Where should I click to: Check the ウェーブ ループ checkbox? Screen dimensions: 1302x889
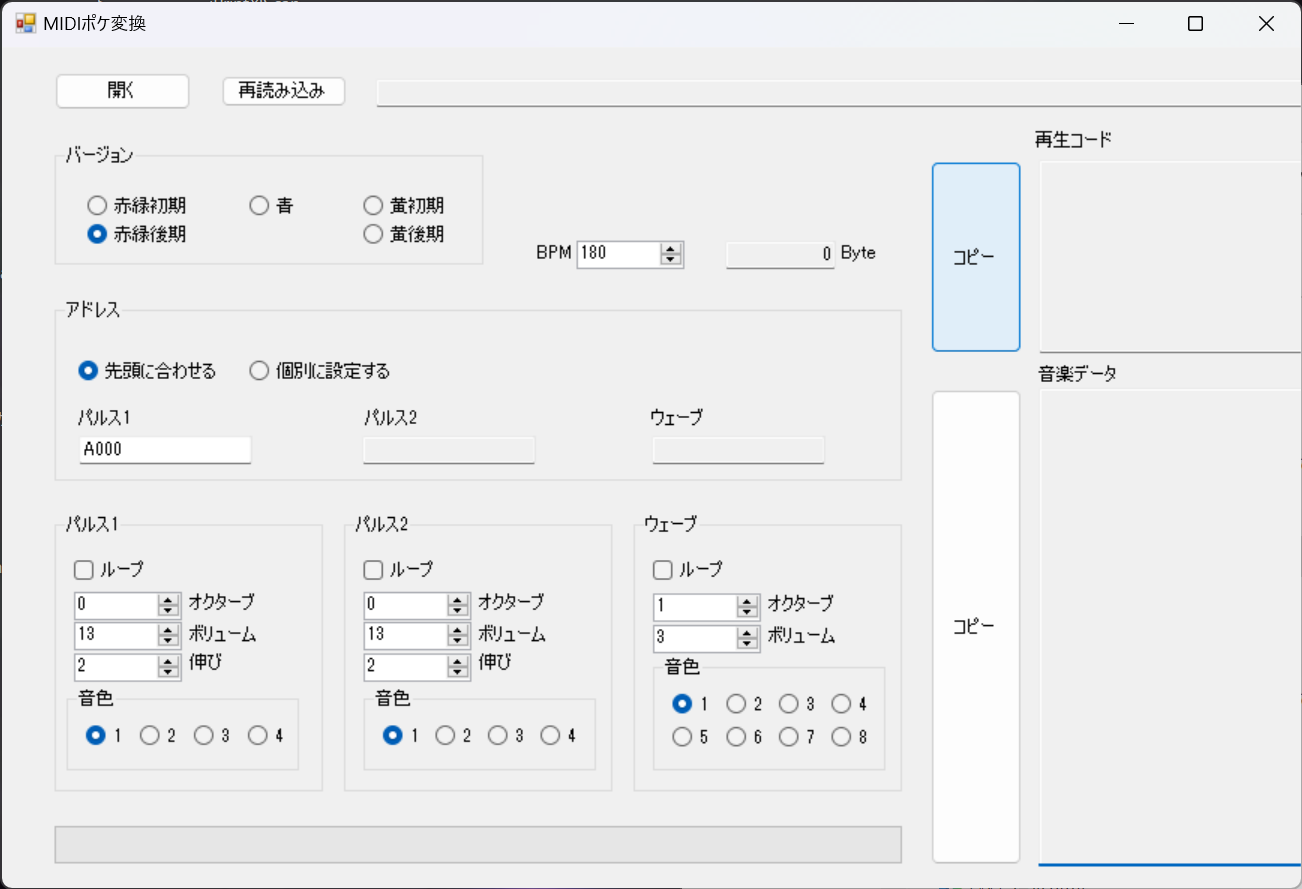662,570
